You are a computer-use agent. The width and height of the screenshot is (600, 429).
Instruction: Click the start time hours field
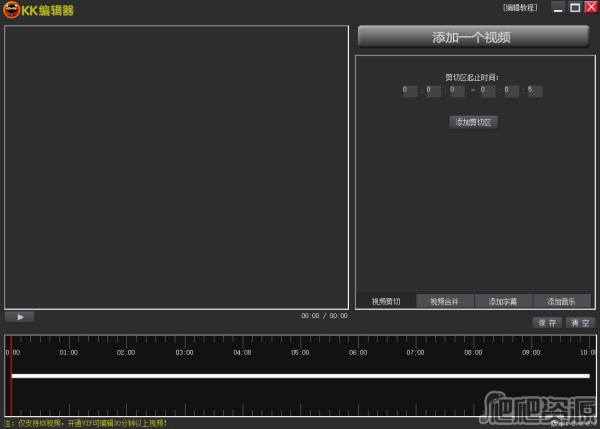[x=410, y=91]
